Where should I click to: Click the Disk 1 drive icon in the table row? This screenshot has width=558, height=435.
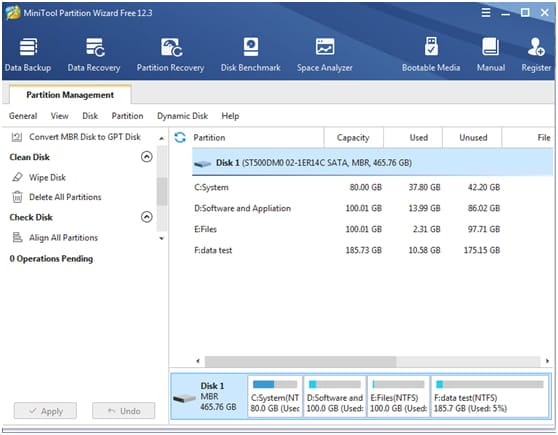click(x=202, y=163)
